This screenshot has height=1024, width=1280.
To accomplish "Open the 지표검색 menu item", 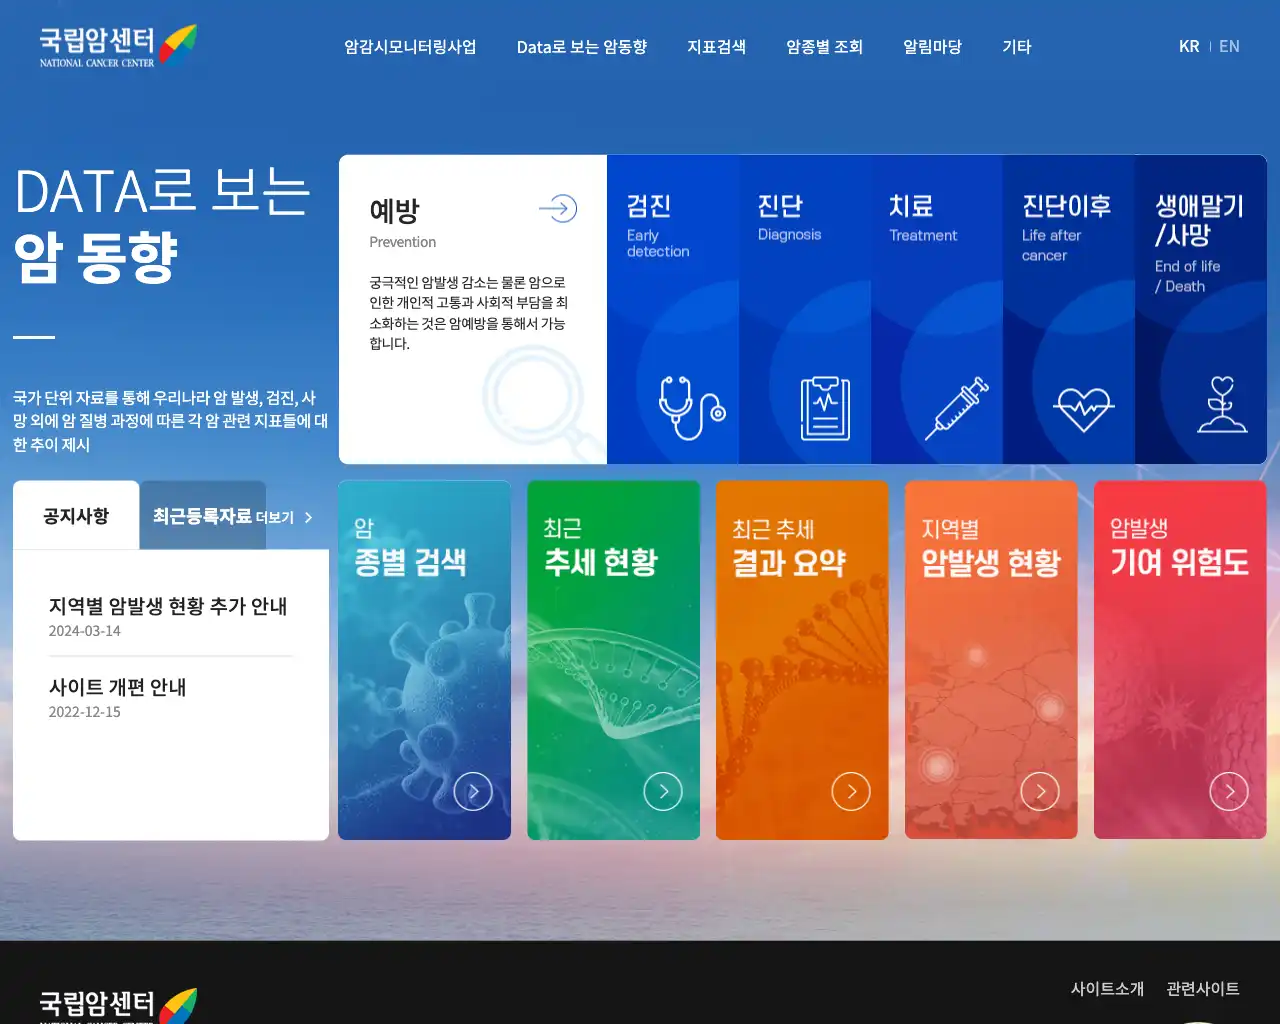I will (717, 46).
